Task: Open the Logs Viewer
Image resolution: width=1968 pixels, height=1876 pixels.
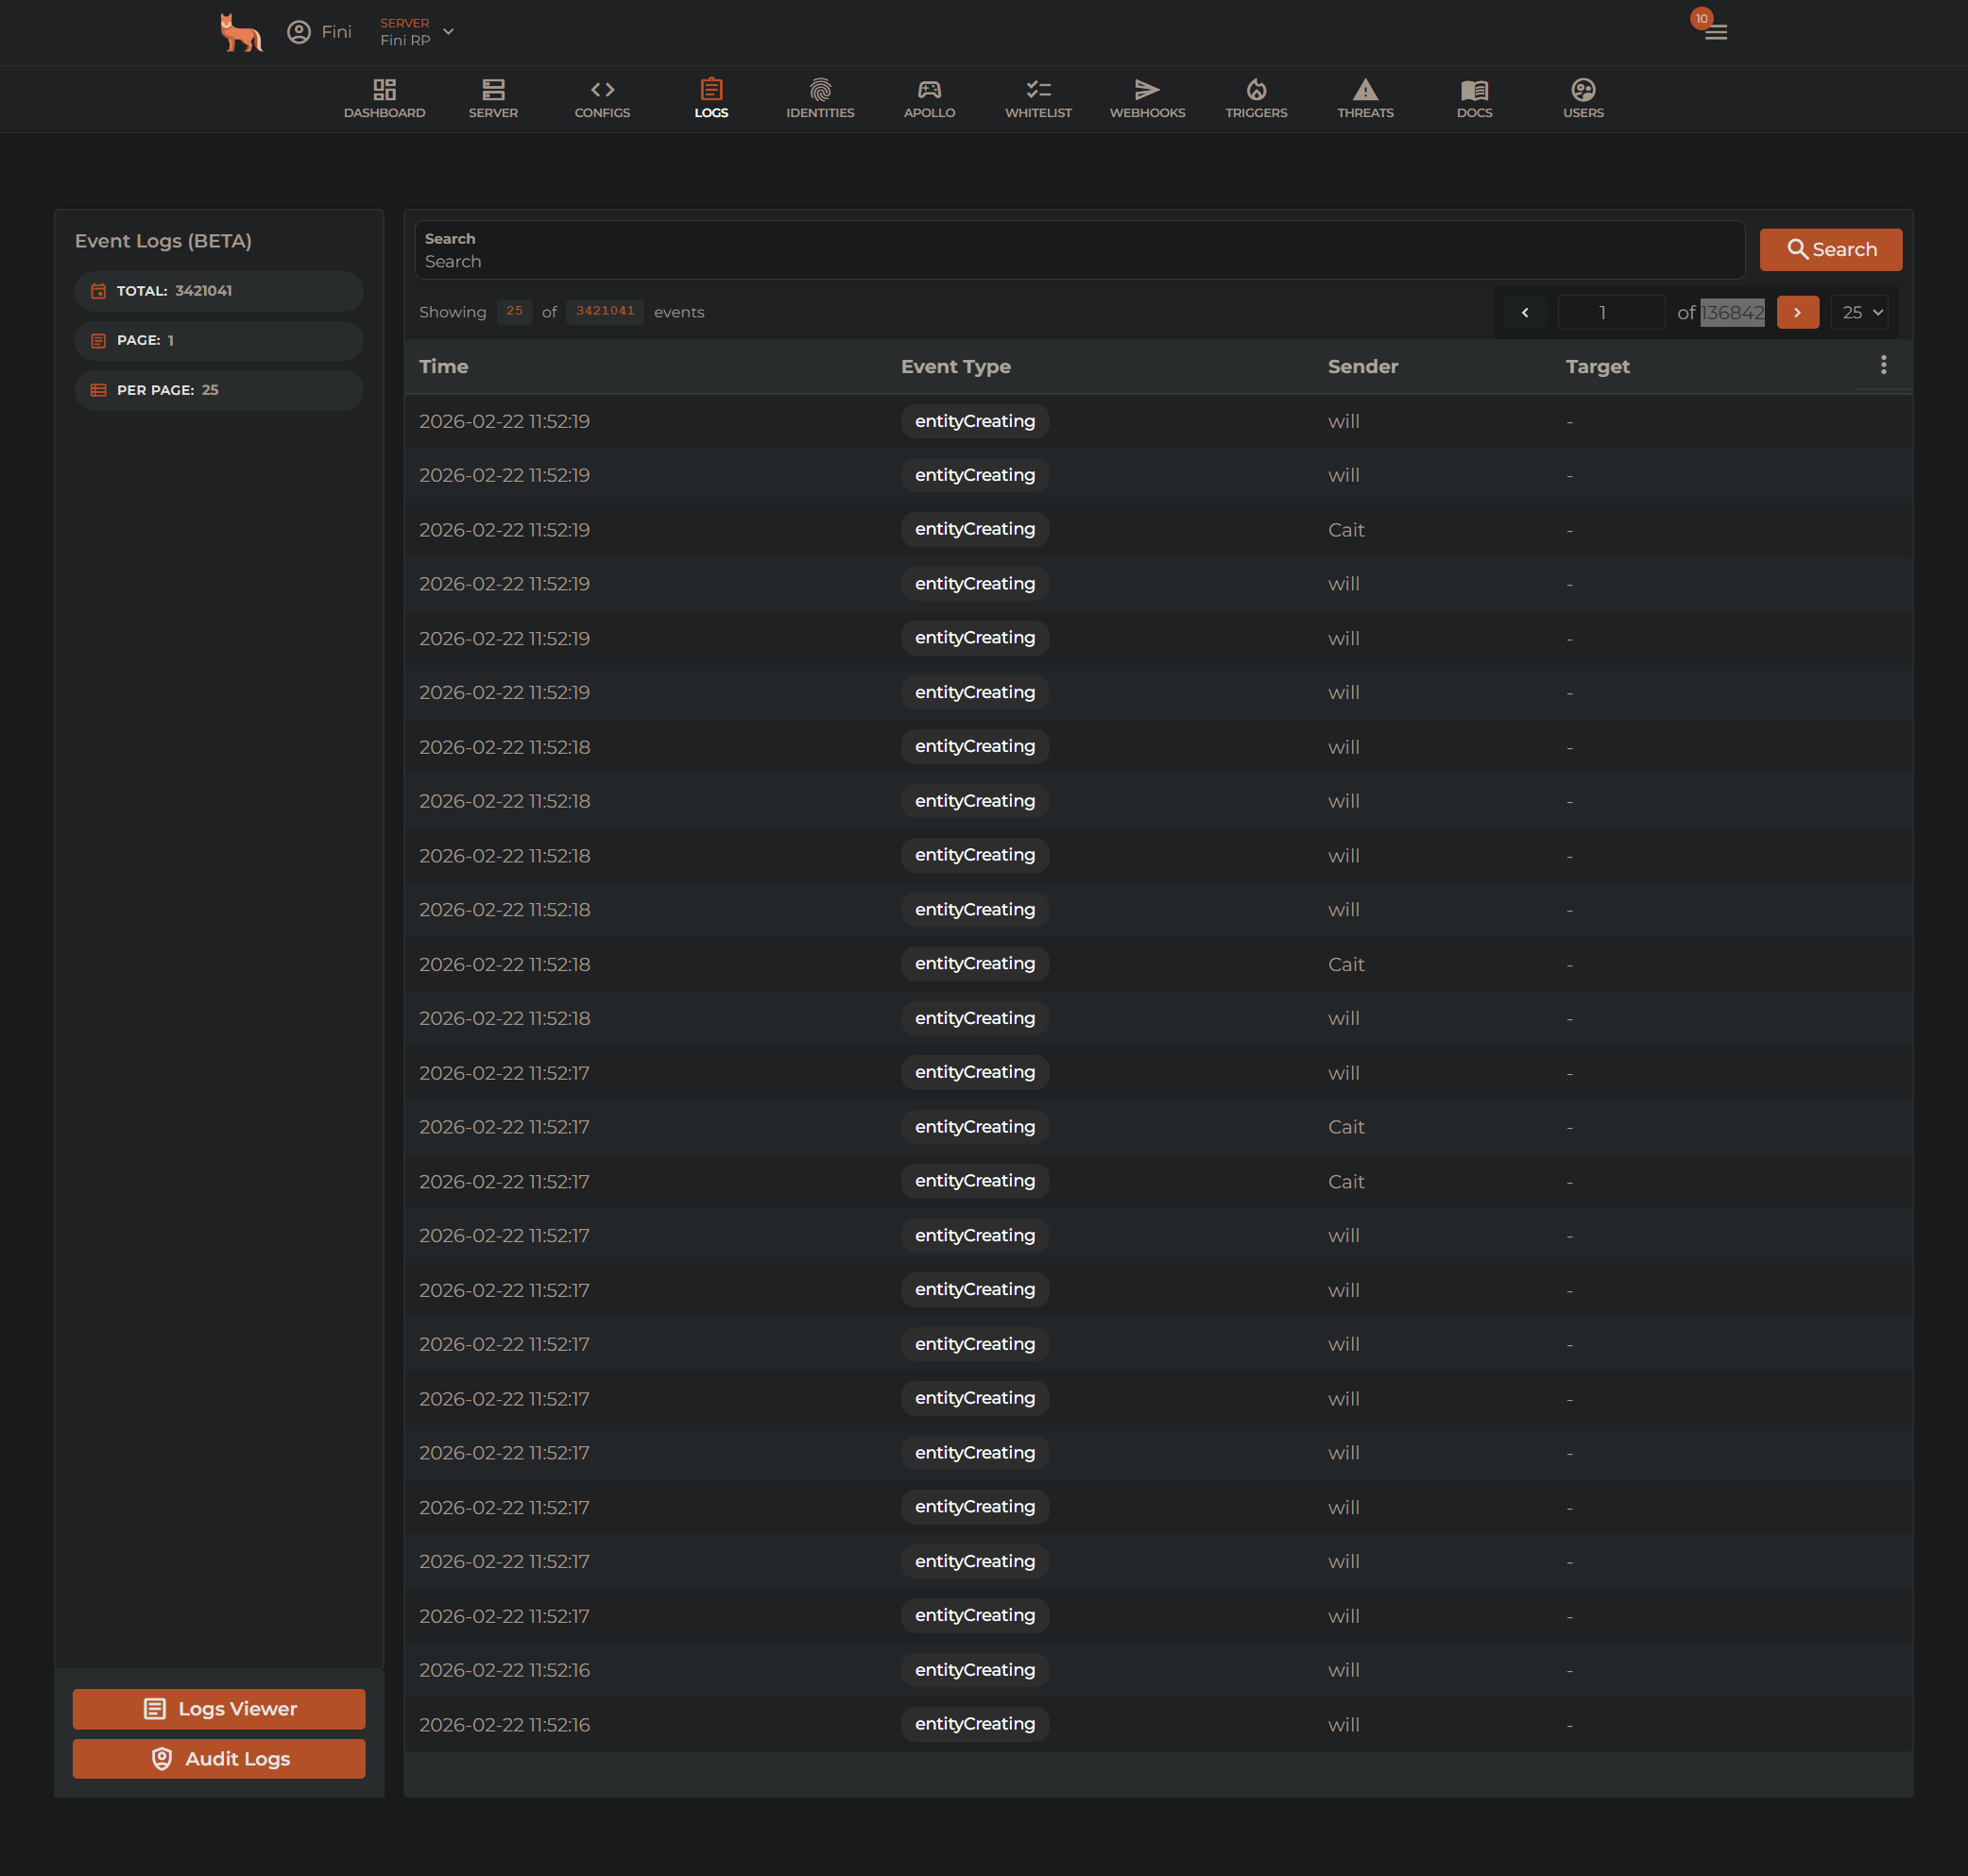Action: [218, 1708]
